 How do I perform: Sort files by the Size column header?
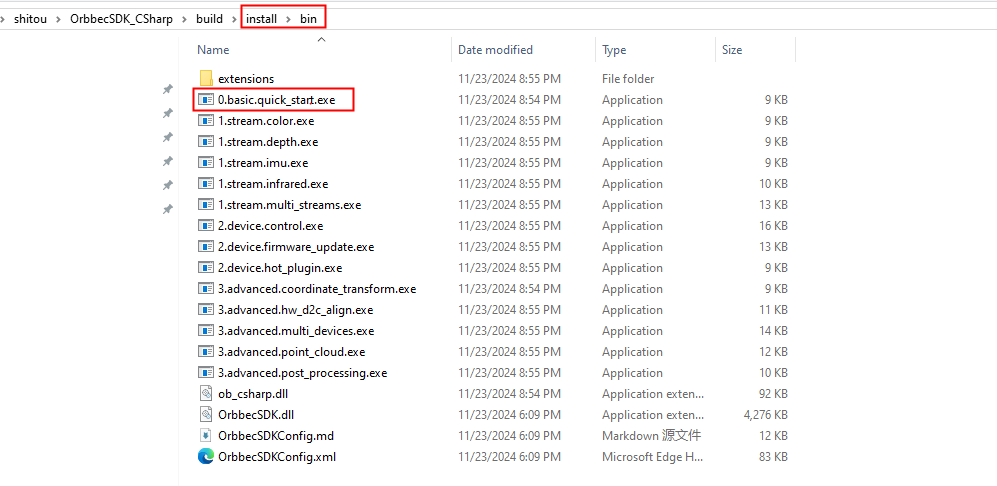(x=732, y=50)
